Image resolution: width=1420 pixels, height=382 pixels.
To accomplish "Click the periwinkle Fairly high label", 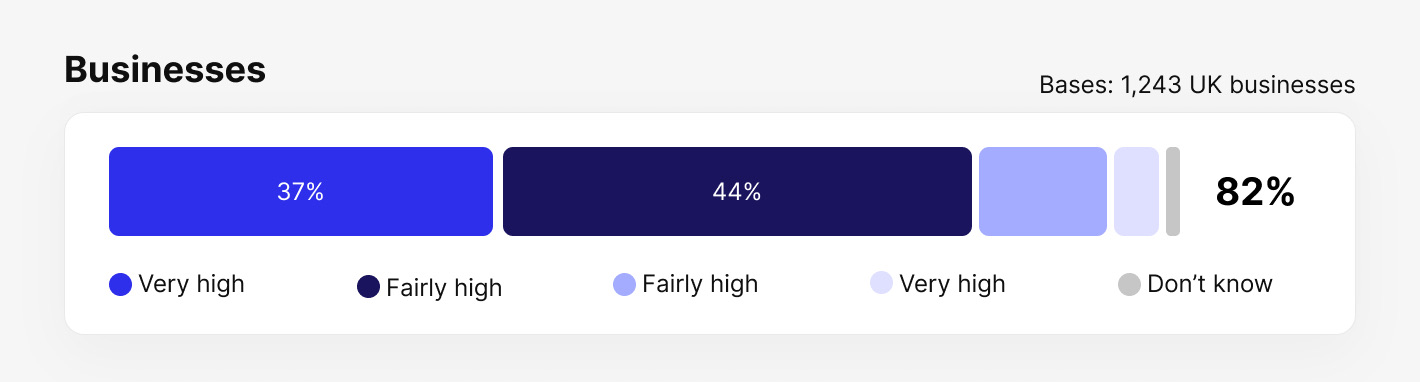I will pyautogui.click(x=700, y=284).
